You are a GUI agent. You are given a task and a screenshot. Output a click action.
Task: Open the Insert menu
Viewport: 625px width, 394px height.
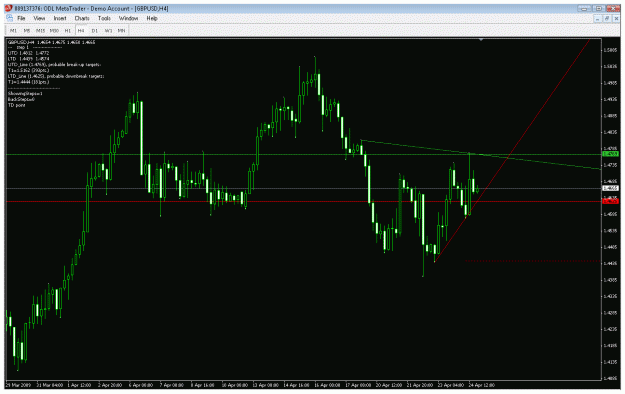pos(60,18)
